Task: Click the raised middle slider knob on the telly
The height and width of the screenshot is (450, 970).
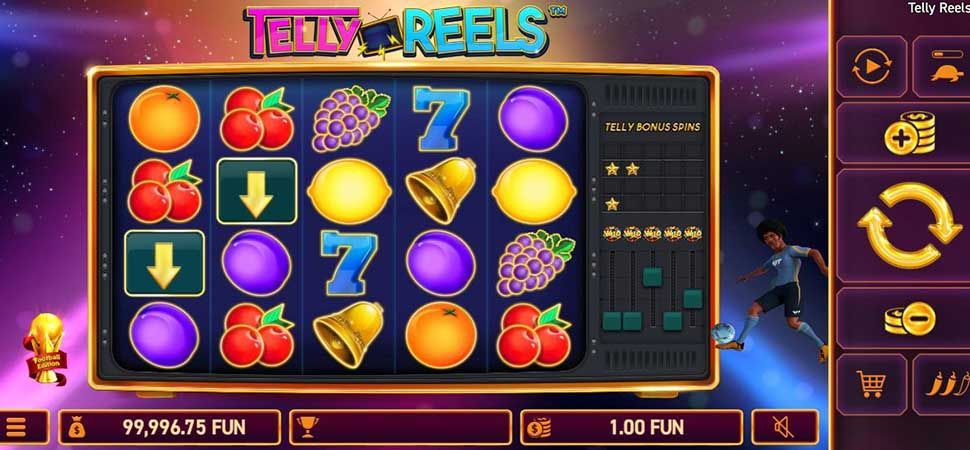Action: (652, 276)
